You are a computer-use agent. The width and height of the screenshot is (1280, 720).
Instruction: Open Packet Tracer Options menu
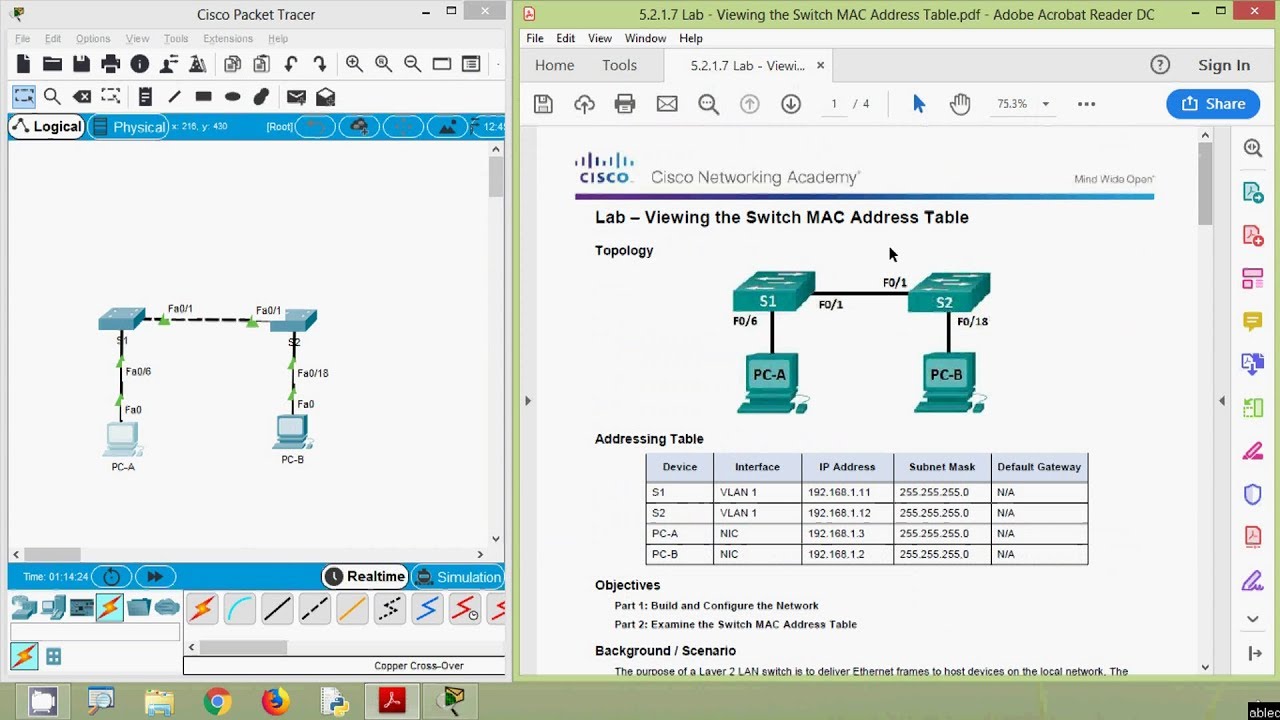[93, 39]
